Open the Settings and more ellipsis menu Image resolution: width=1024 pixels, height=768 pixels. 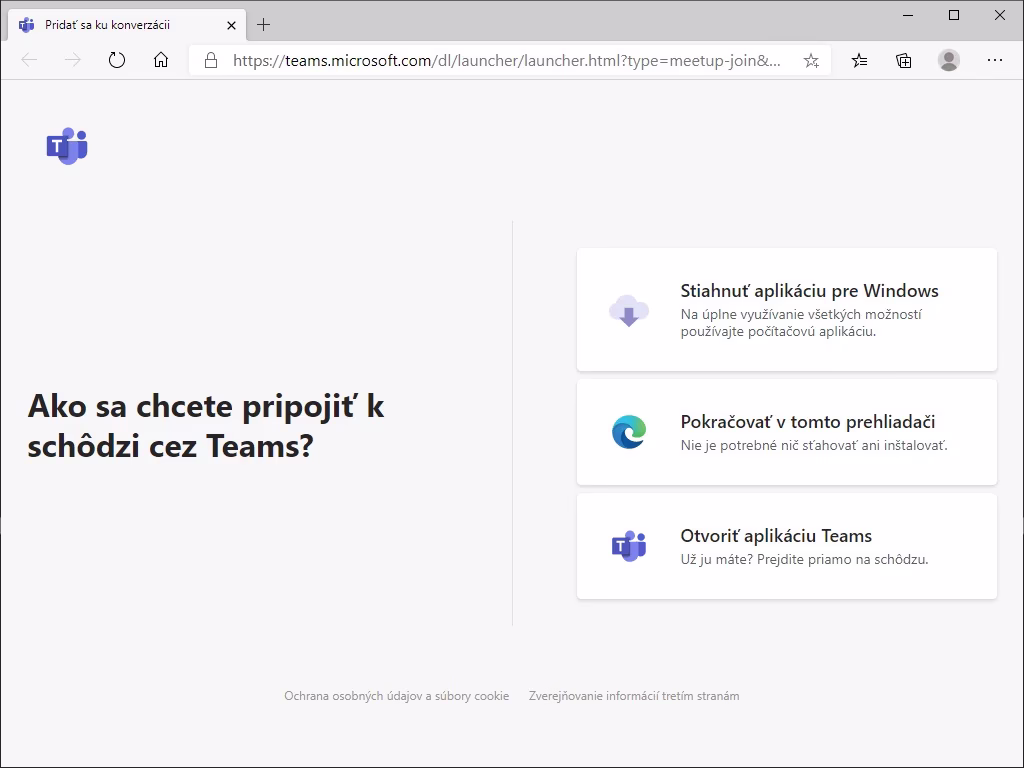[x=995, y=60]
